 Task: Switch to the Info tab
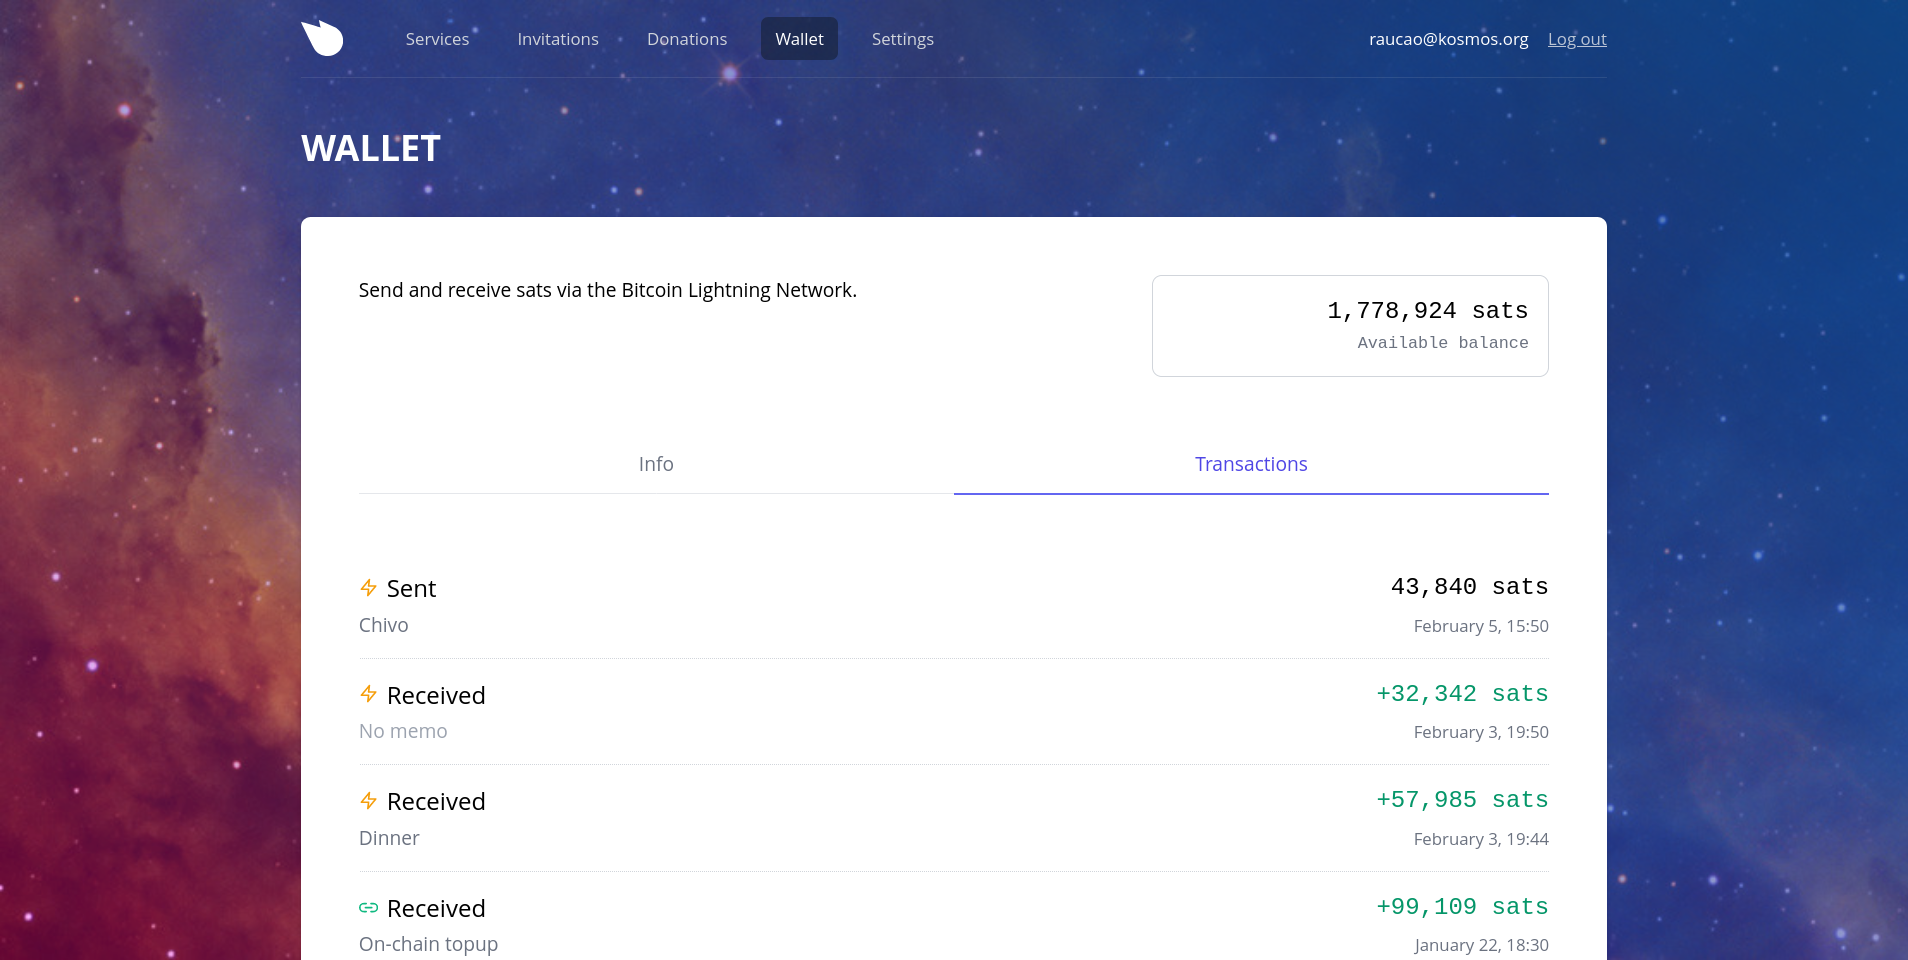pos(656,464)
